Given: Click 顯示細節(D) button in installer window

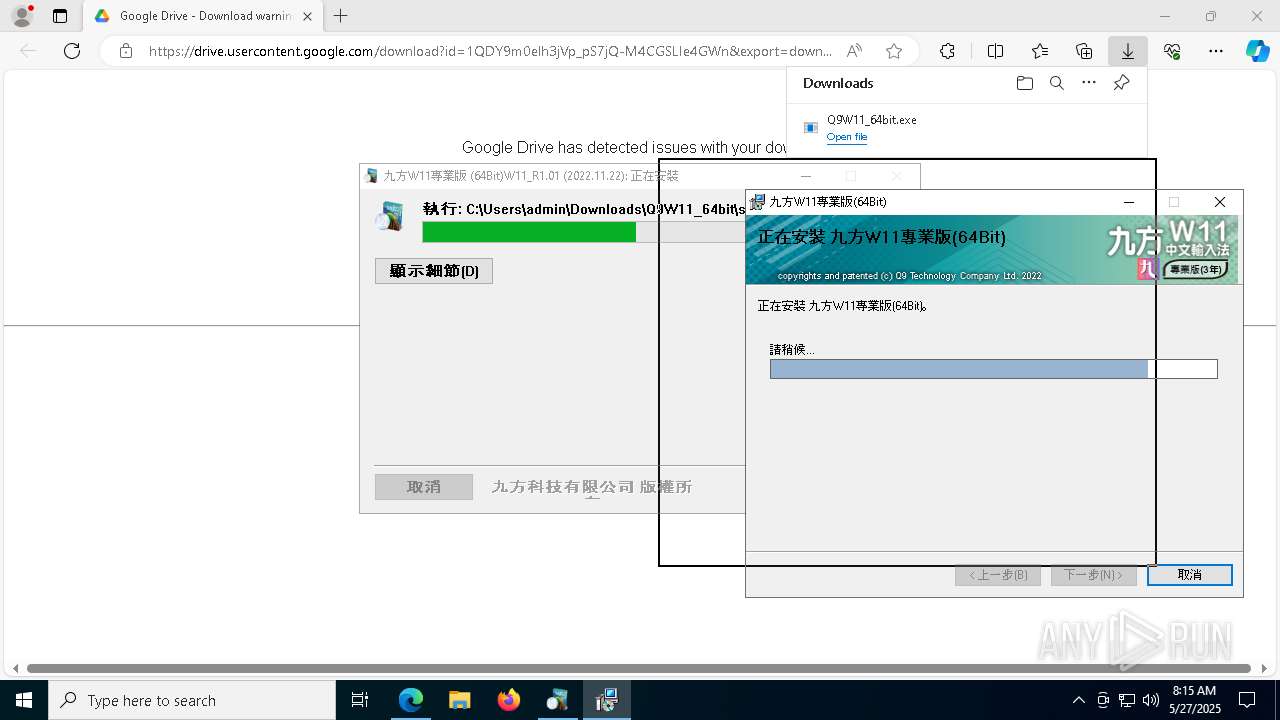Looking at the screenshot, I should (x=434, y=271).
